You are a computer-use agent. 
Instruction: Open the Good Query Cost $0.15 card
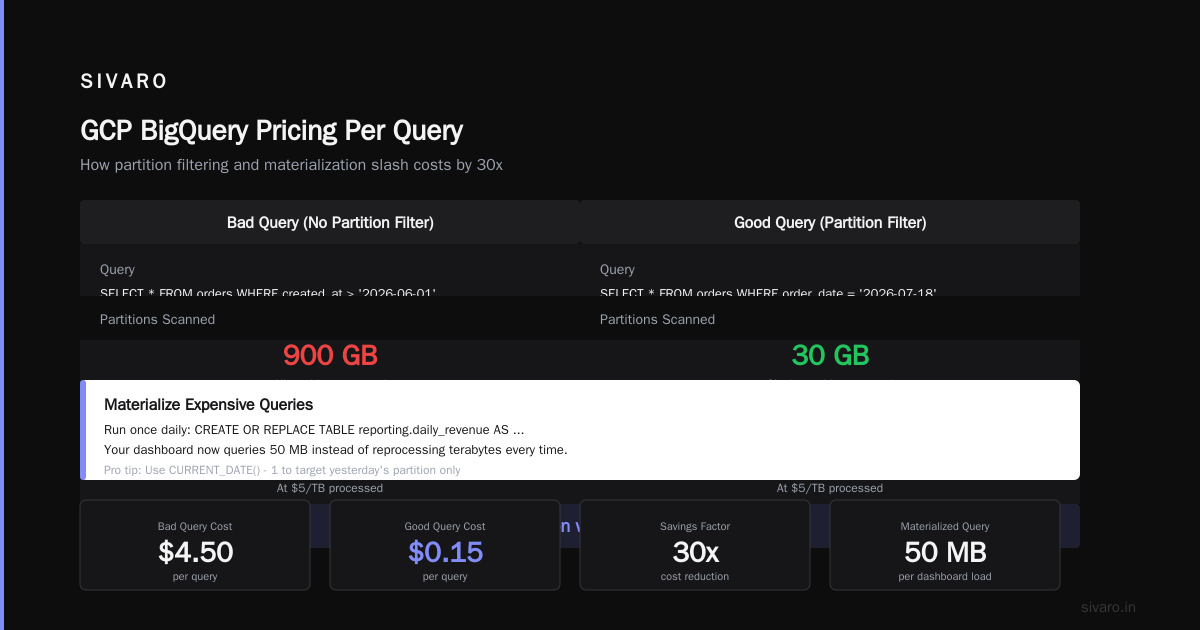445,545
